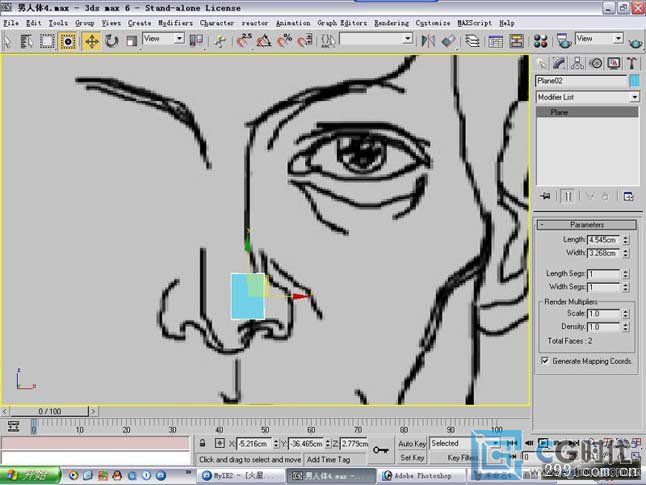Switch to the Motion command panel tab
The height and width of the screenshot is (485, 646).
(x=596, y=63)
